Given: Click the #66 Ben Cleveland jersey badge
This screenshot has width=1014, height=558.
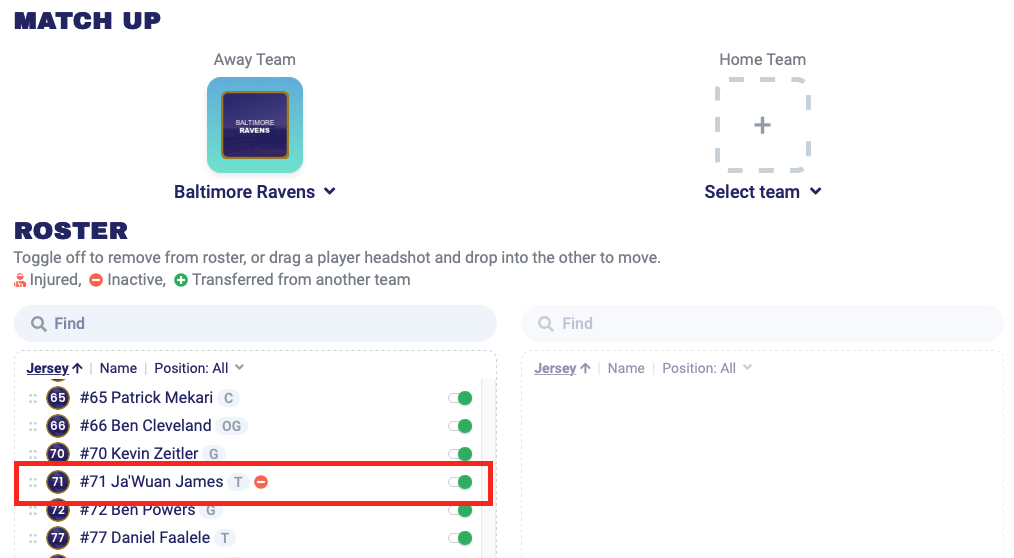Looking at the screenshot, I should (58, 426).
